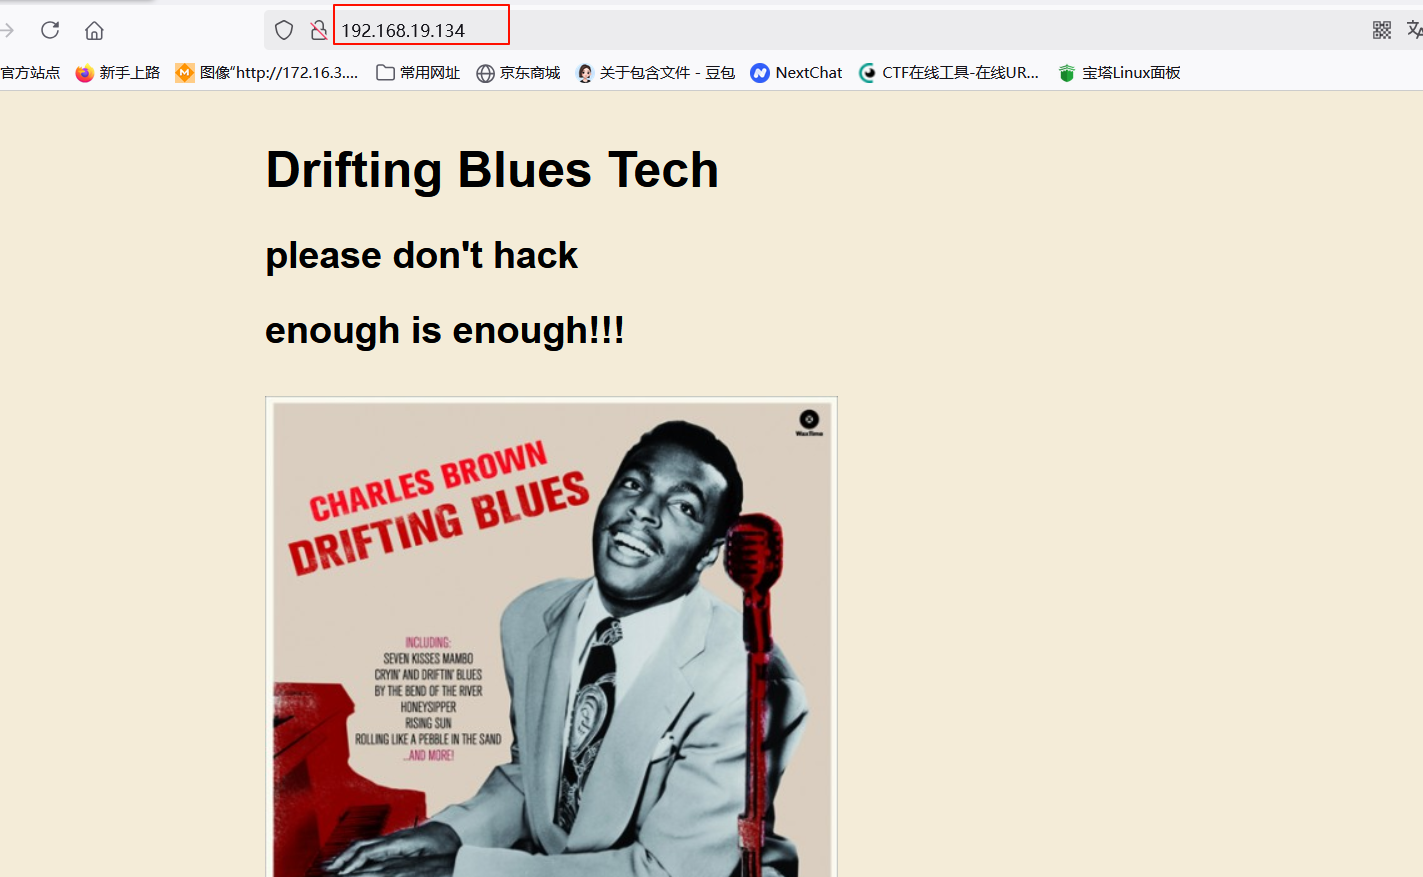Open the 图像"http://172.16.3... bookmark
This screenshot has height=877, width=1423.
pos(266,73)
